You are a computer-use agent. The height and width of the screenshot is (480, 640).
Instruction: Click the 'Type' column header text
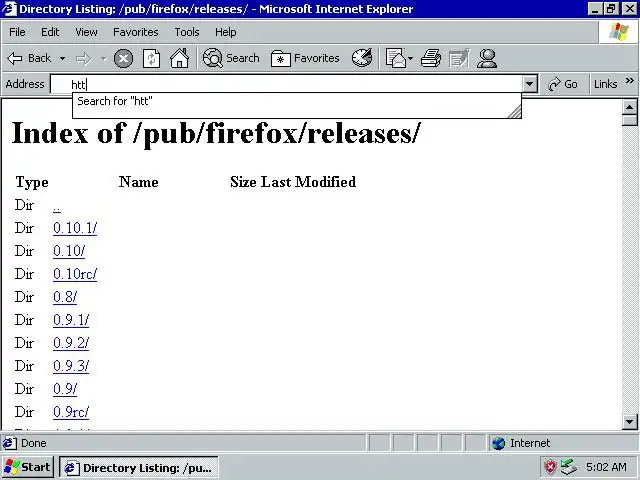[x=32, y=182]
